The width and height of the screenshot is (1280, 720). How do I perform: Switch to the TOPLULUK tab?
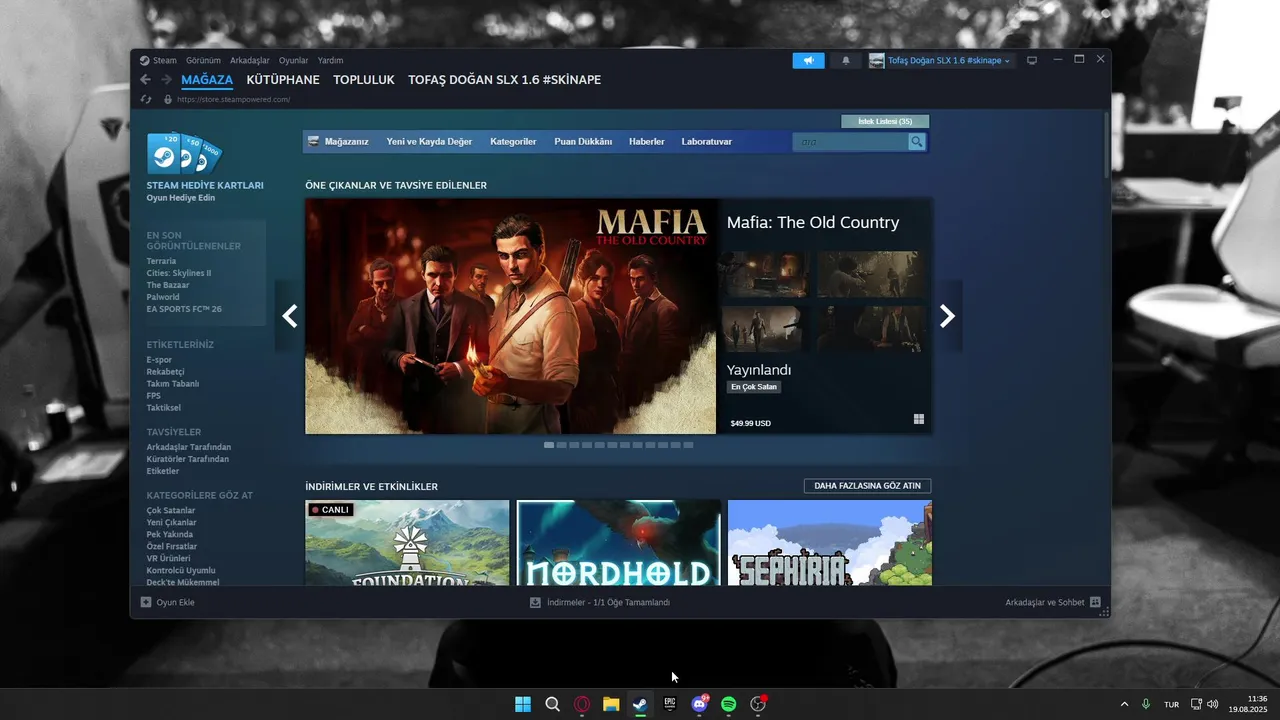click(364, 80)
